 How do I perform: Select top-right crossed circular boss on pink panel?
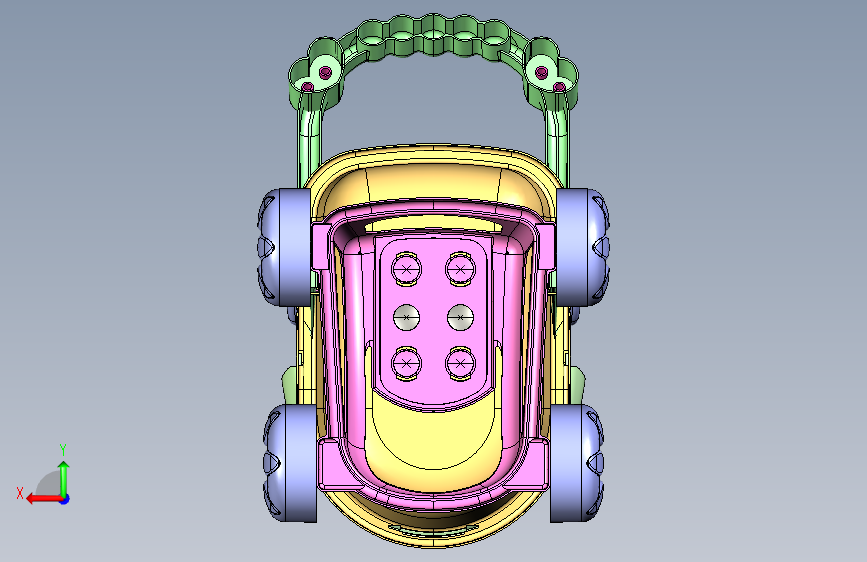coord(460,269)
